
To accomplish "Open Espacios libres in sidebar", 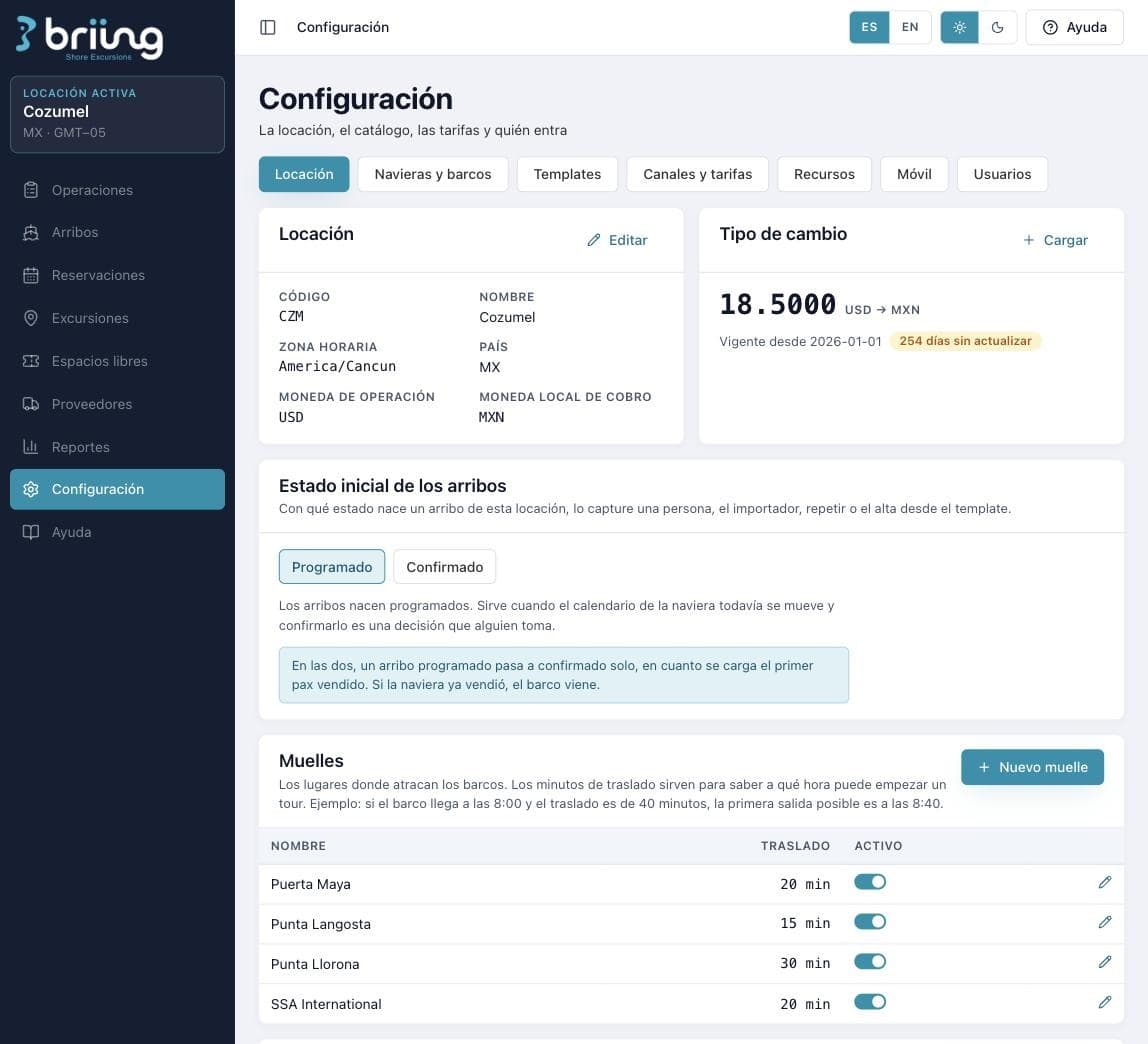I will tap(117, 361).
